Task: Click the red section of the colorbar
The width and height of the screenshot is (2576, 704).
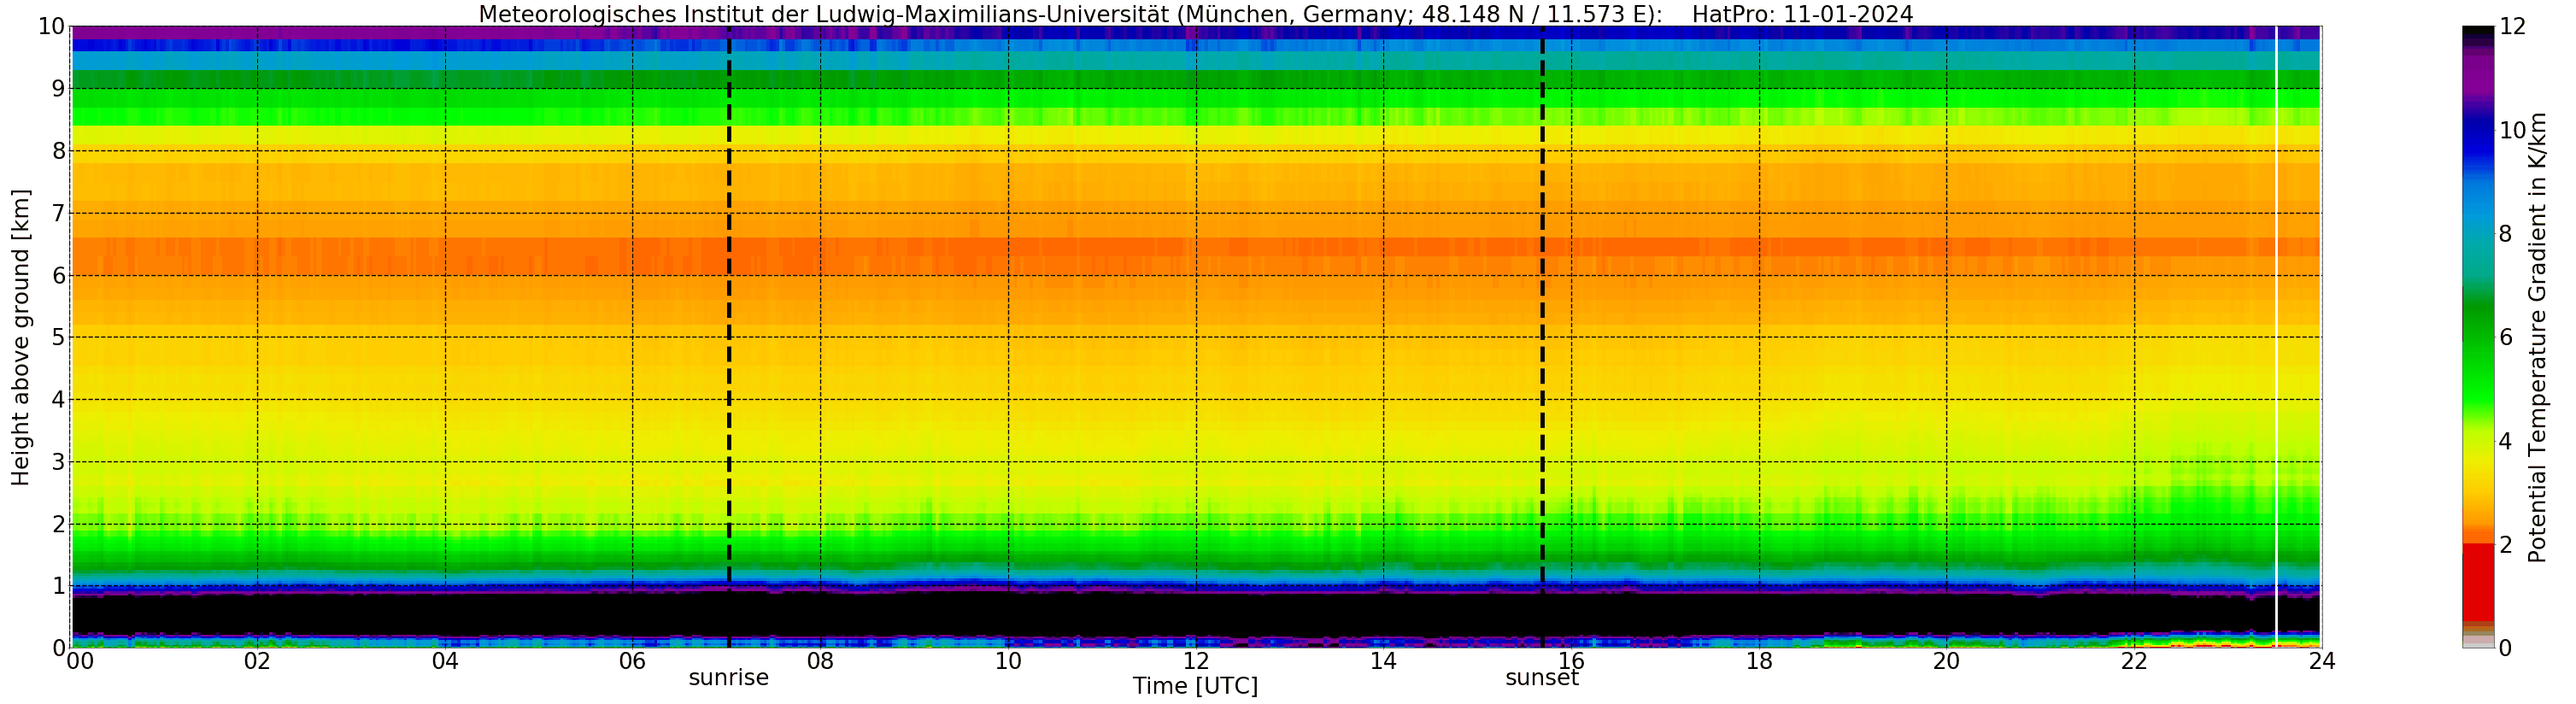Action: point(2478,582)
